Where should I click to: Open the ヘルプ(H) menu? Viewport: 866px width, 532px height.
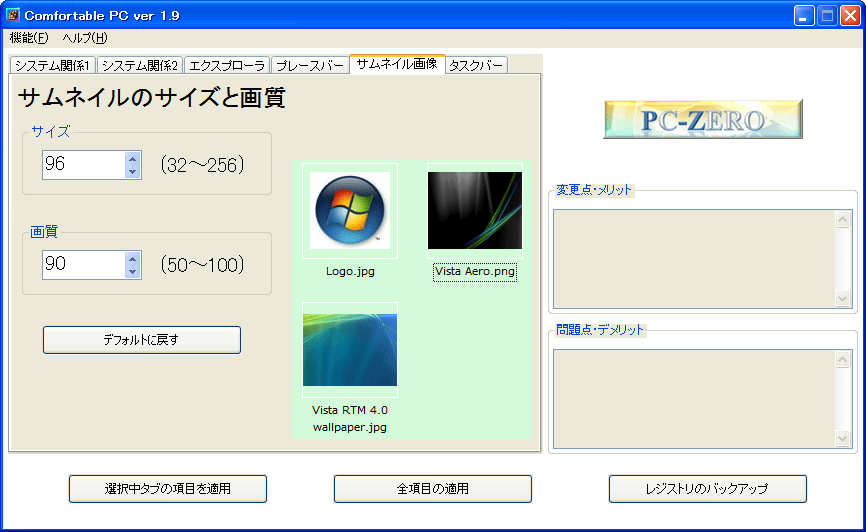tap(84, 38)
